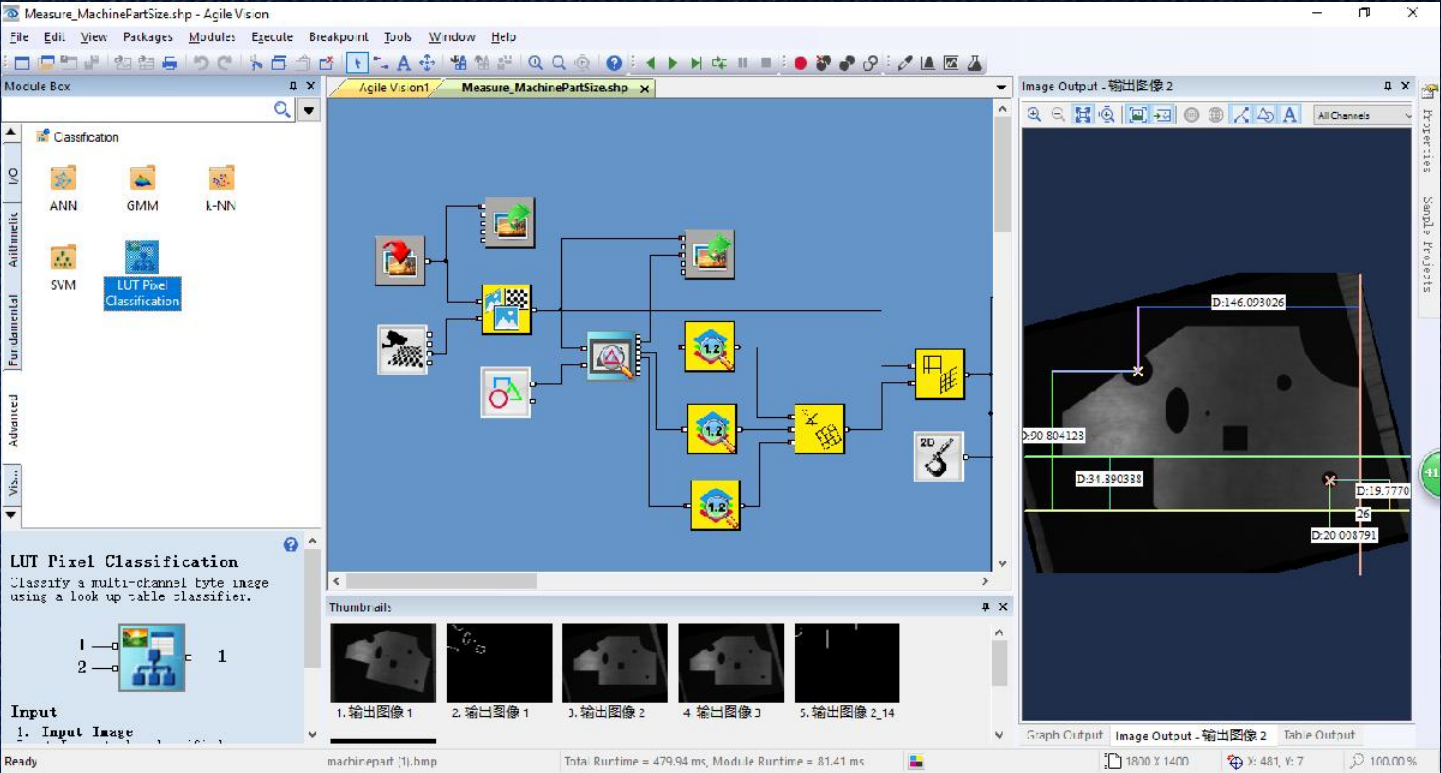1441x773 pixels.
Task: Click the flask icon at toolbar end
Action: coord(974,63)
